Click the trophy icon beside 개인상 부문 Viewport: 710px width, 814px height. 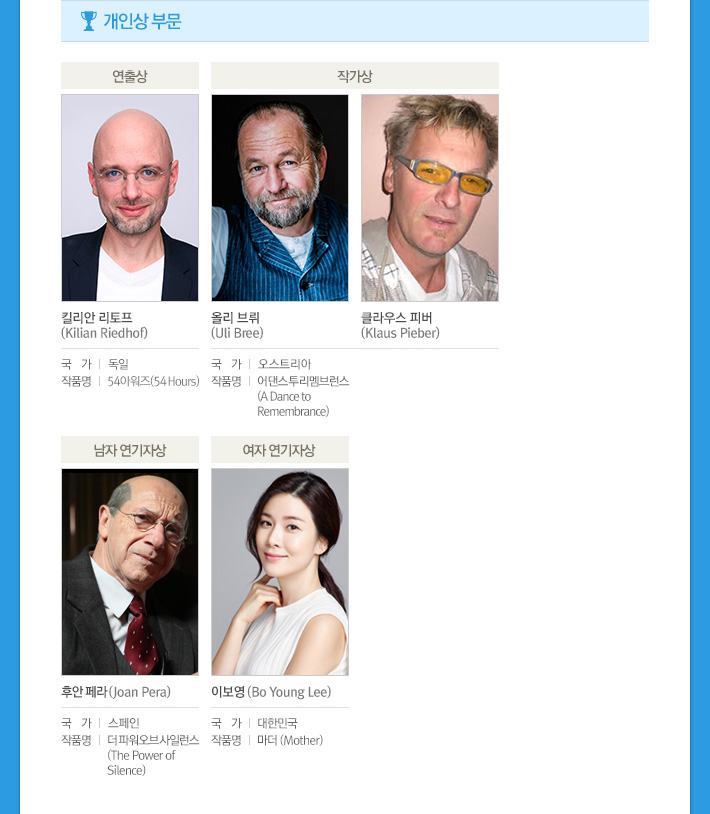point(89,21)
